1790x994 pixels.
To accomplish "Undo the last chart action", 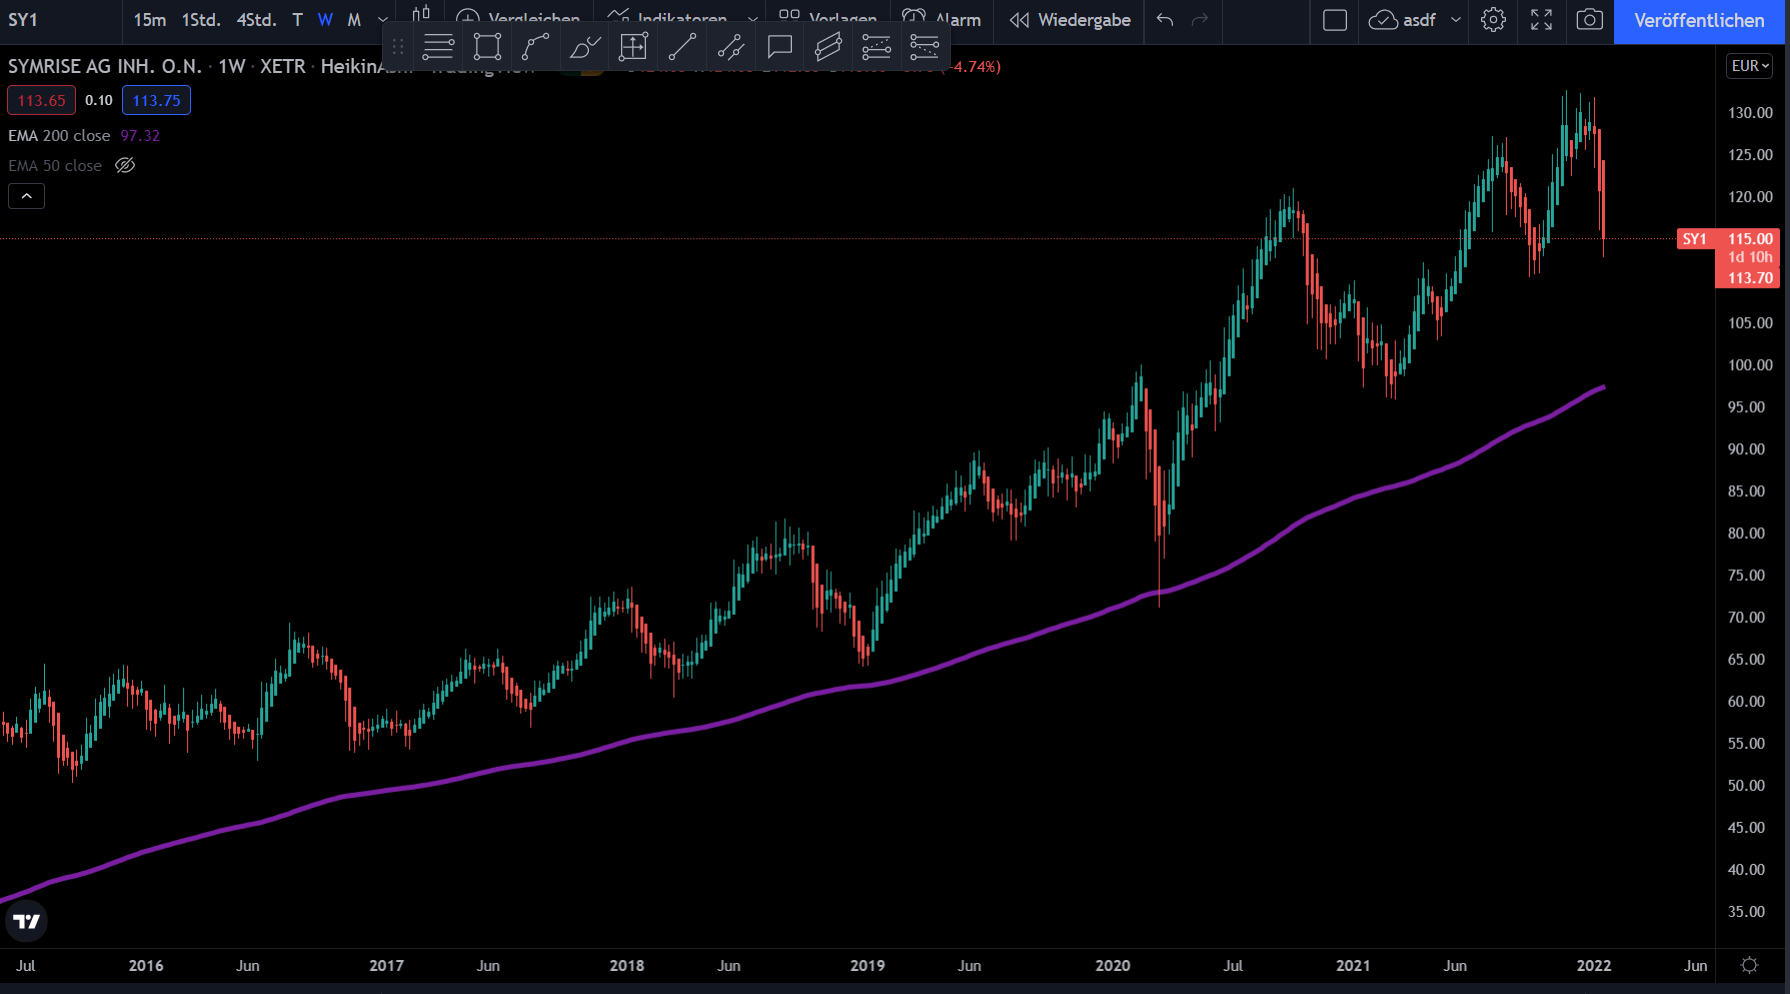I will 1165,20.
